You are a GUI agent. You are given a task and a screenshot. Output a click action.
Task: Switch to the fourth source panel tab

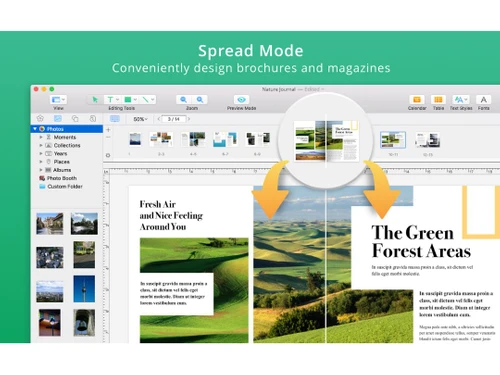(93, 118)
